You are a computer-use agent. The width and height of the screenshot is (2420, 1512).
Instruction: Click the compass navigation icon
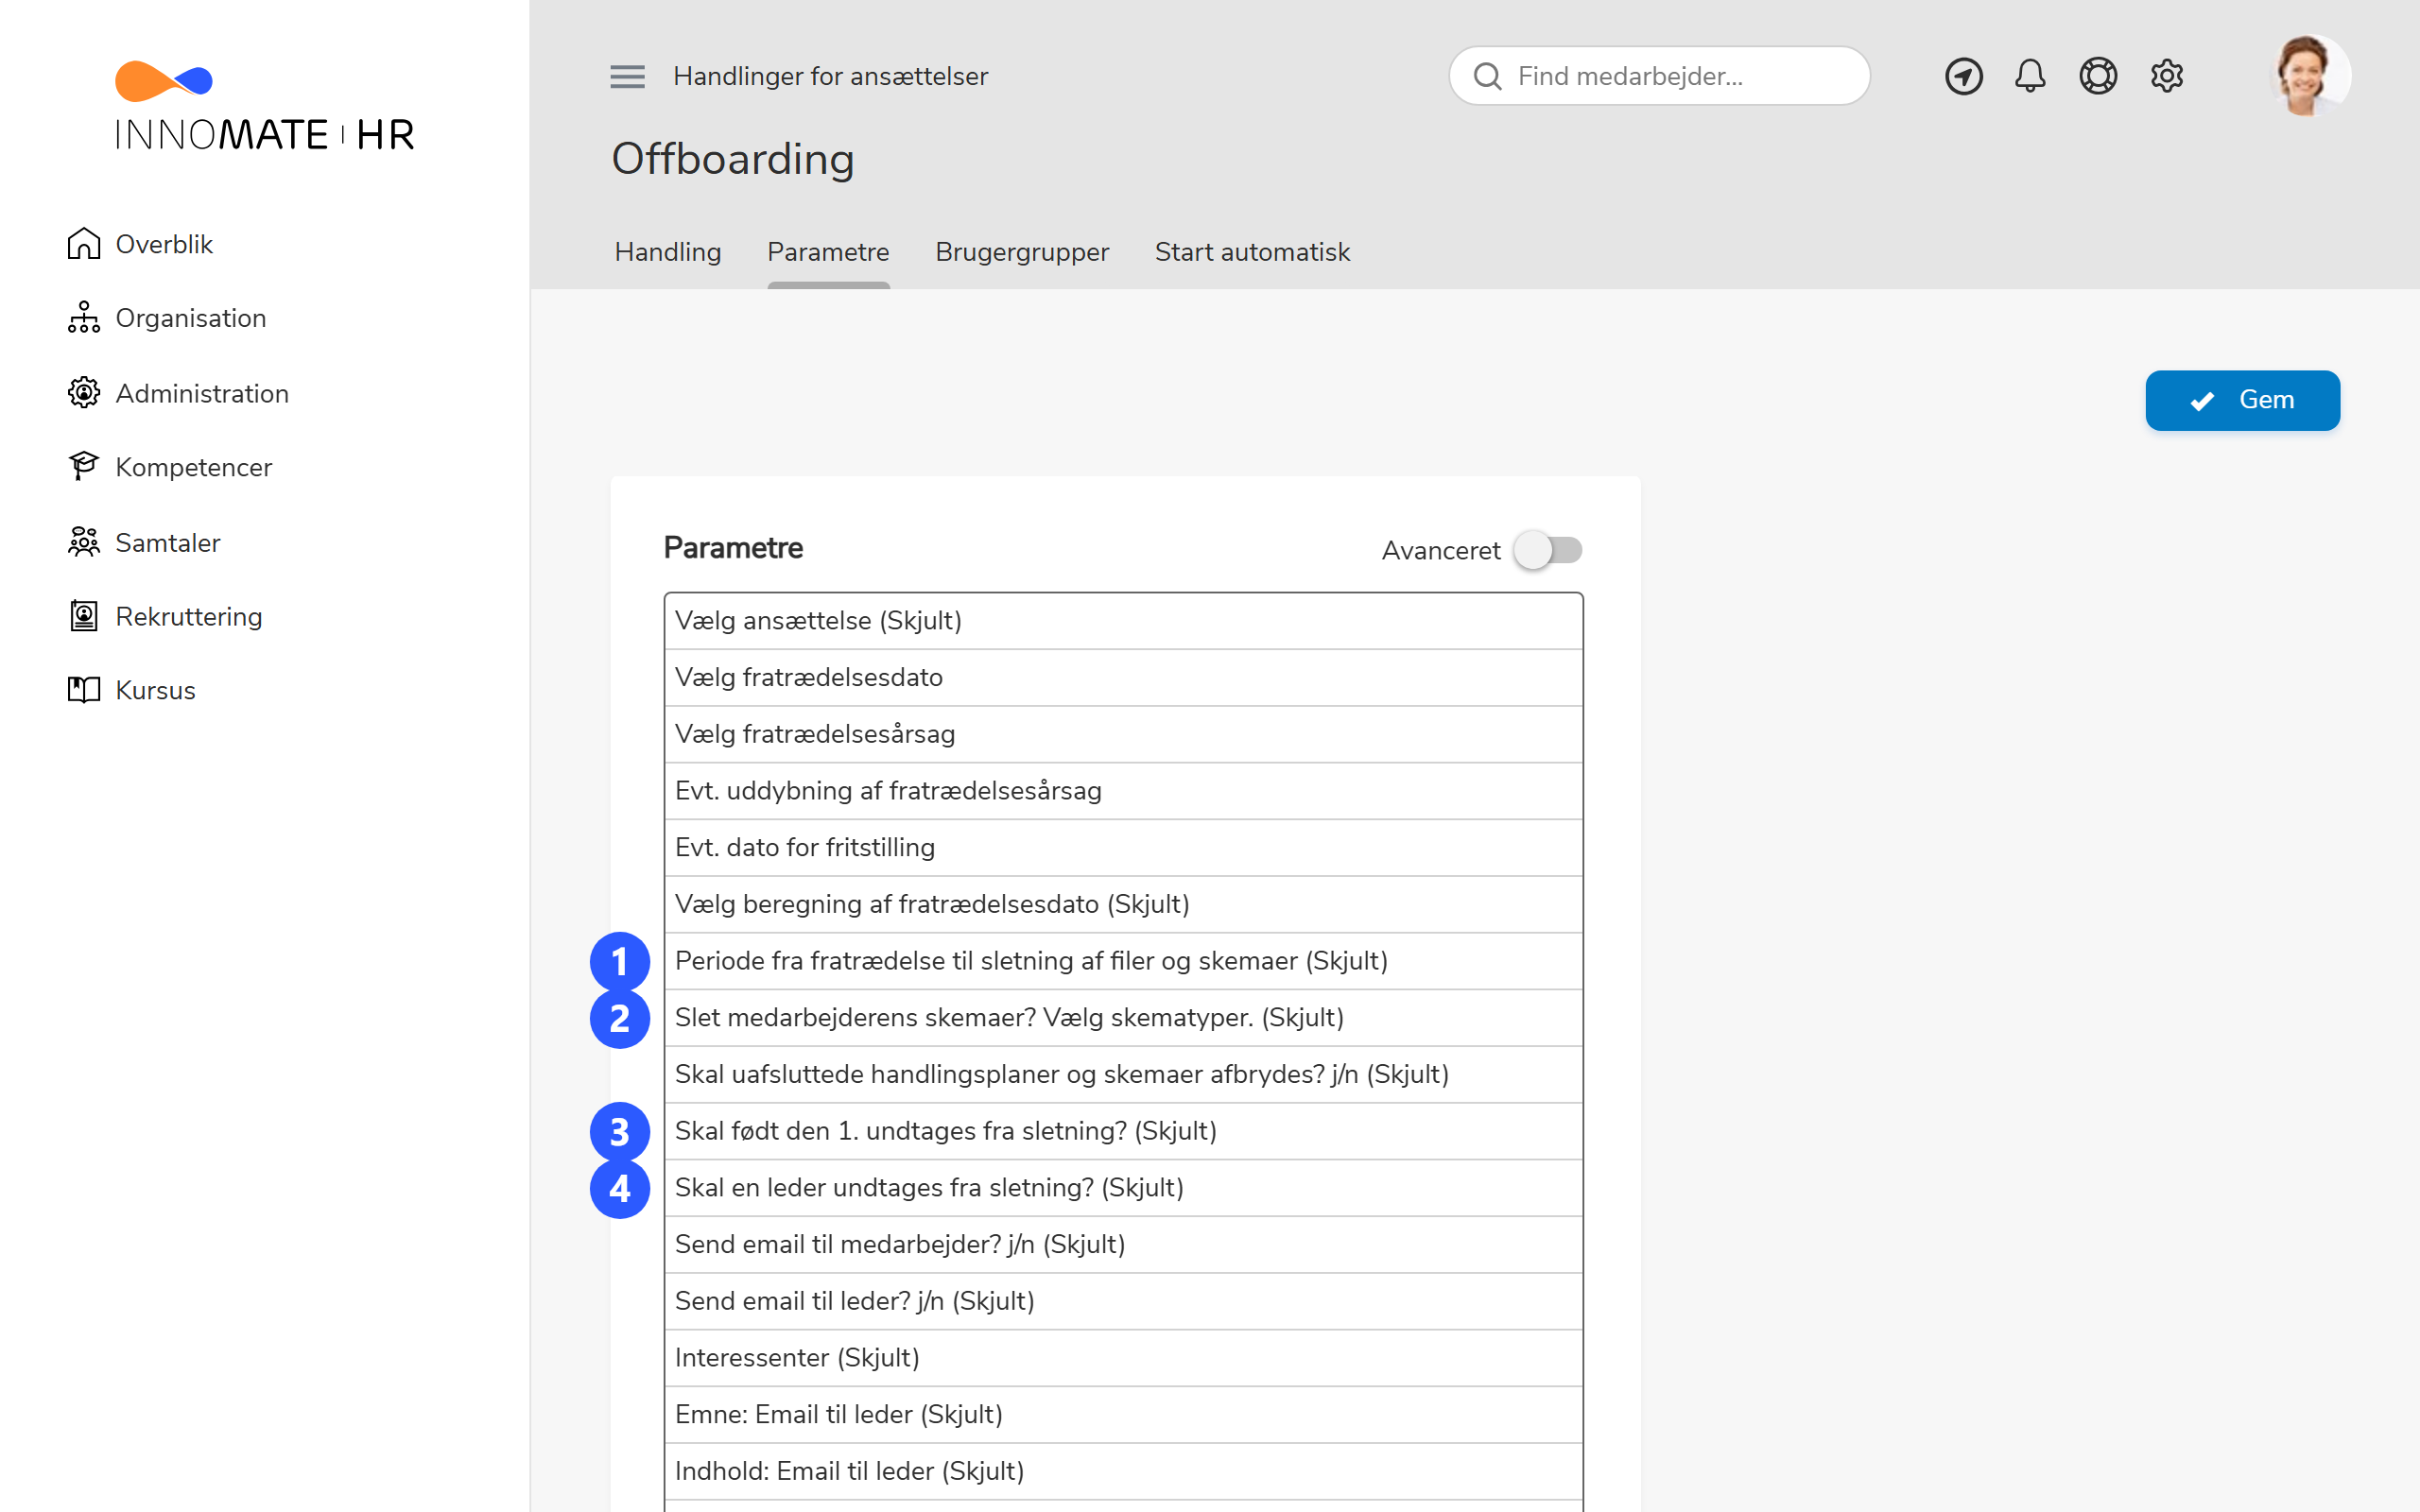pyautogui.click(x=1963, y=75)
